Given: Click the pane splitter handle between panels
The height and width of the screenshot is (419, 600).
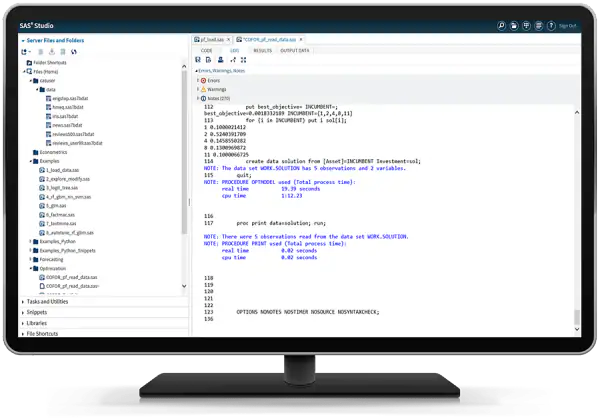Looking at the screenshot, I should tap(189, 202).
